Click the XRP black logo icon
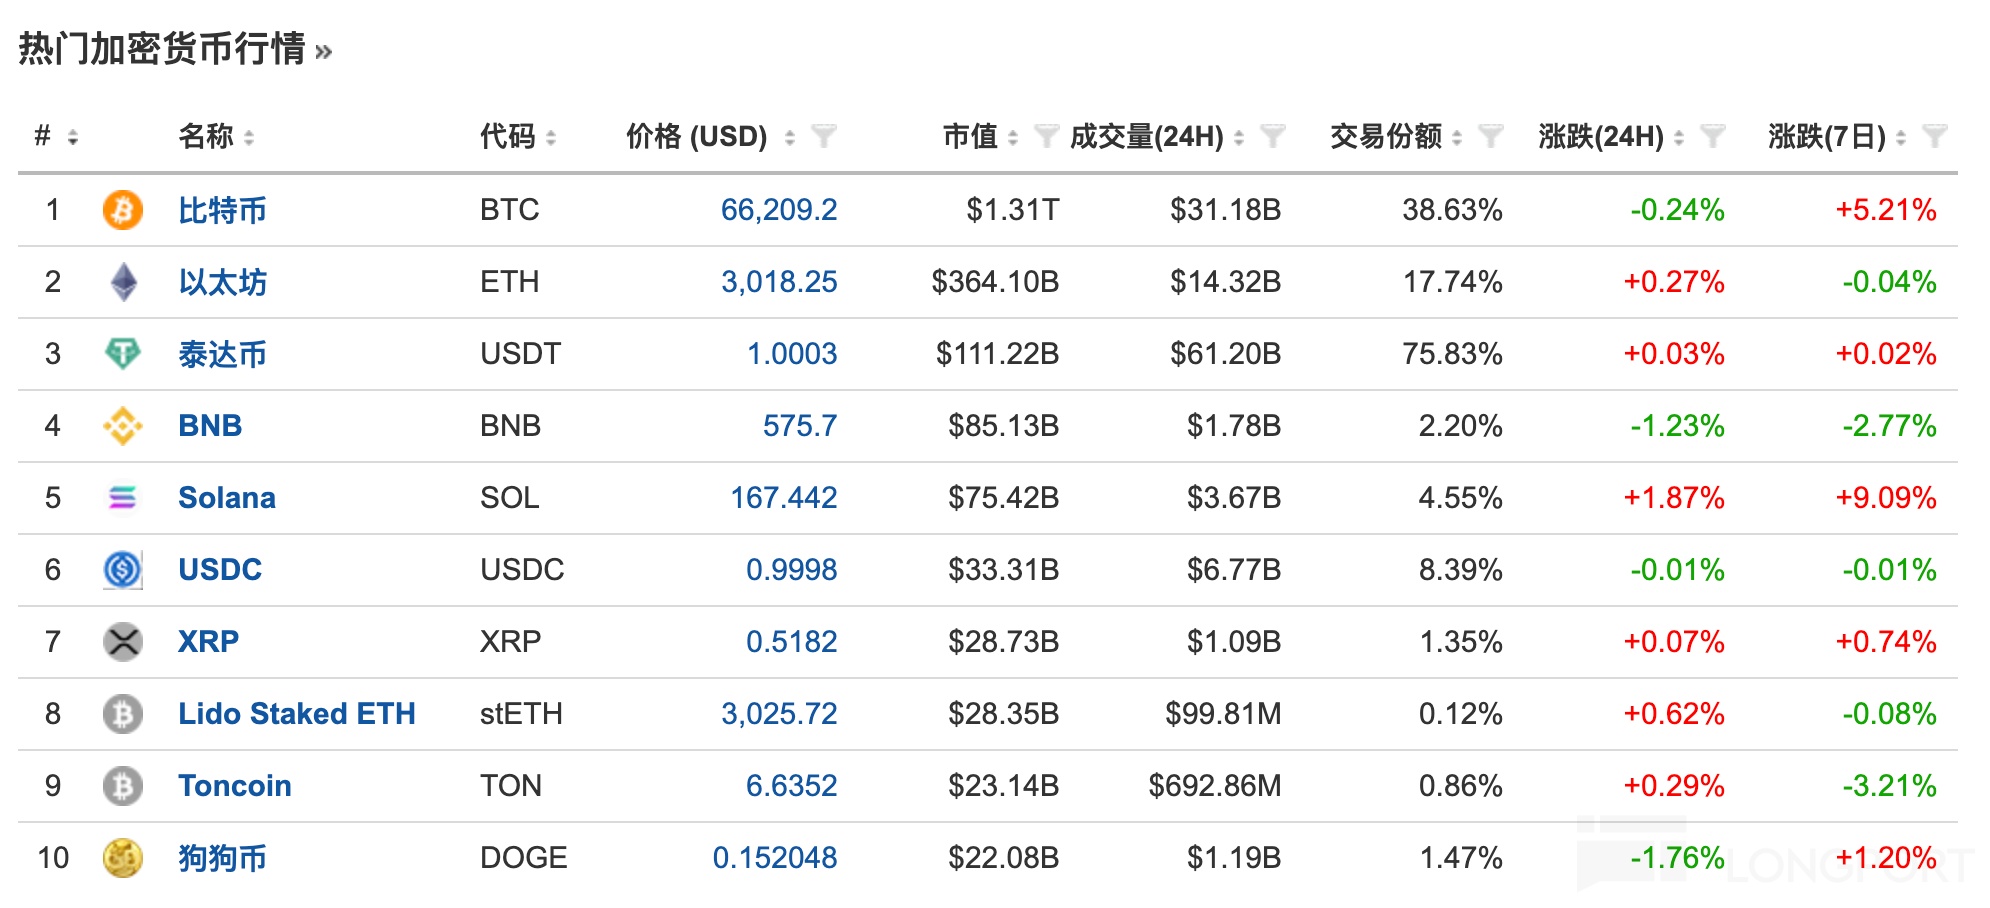 pyautogui.click(x=123, y=642)
